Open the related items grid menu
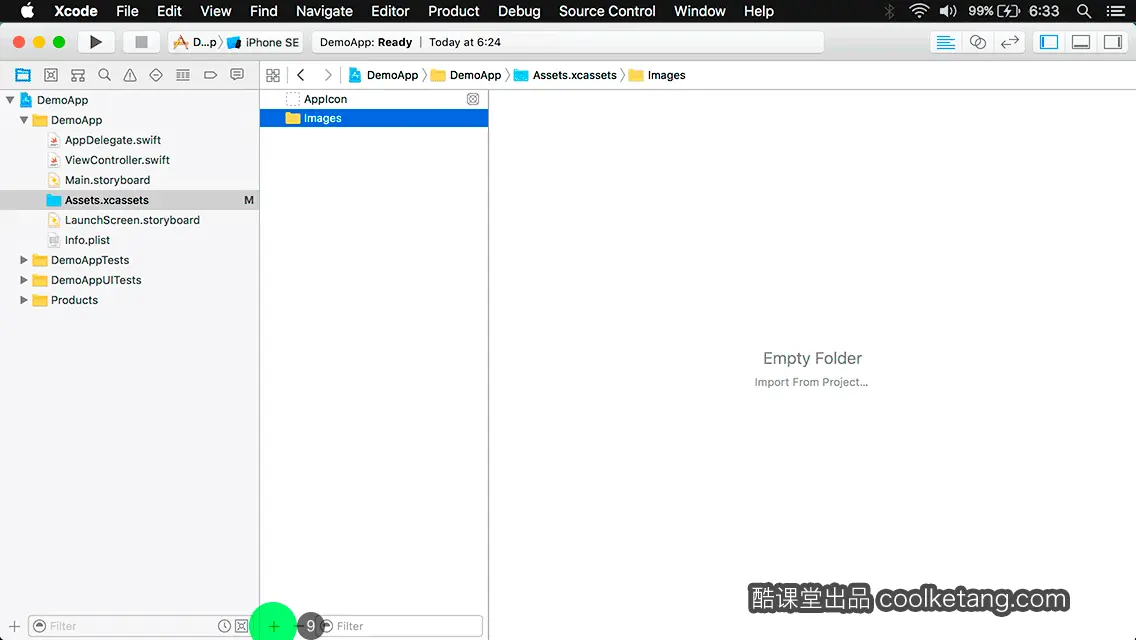1136x640 pixels. pyautogui.click(x=273, y=75)
